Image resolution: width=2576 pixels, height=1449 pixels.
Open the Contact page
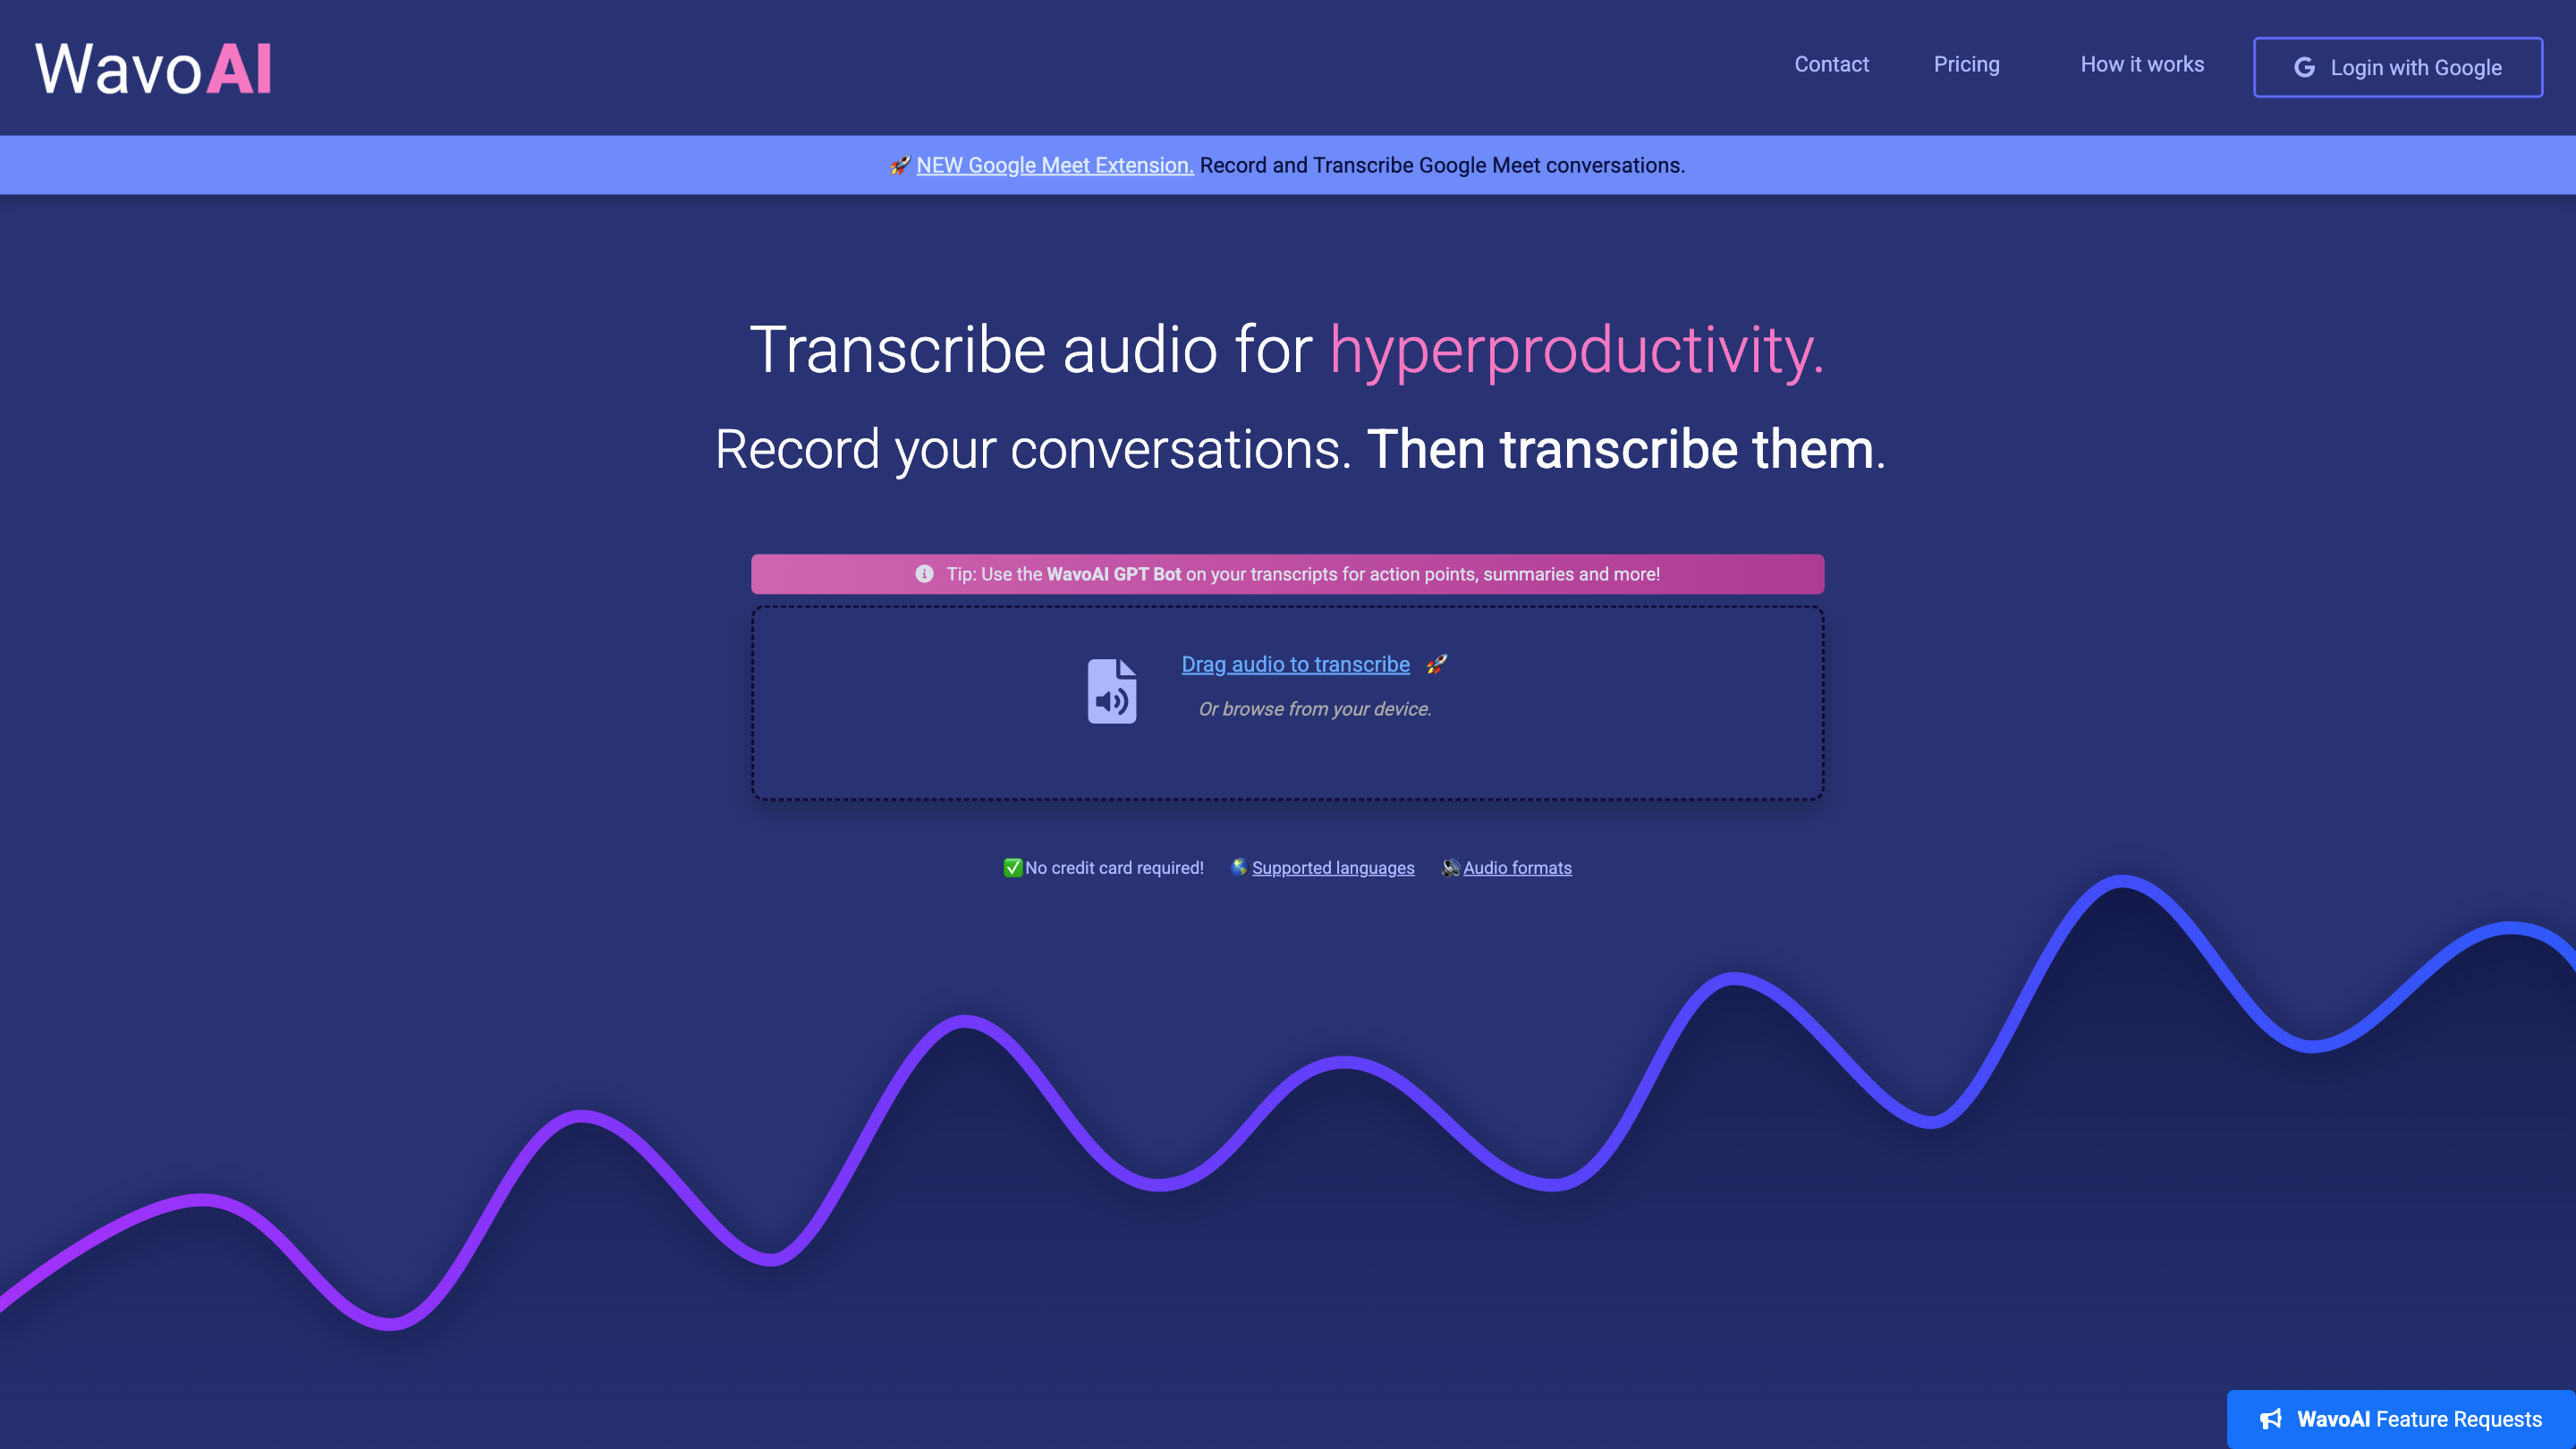point(1831,64)
